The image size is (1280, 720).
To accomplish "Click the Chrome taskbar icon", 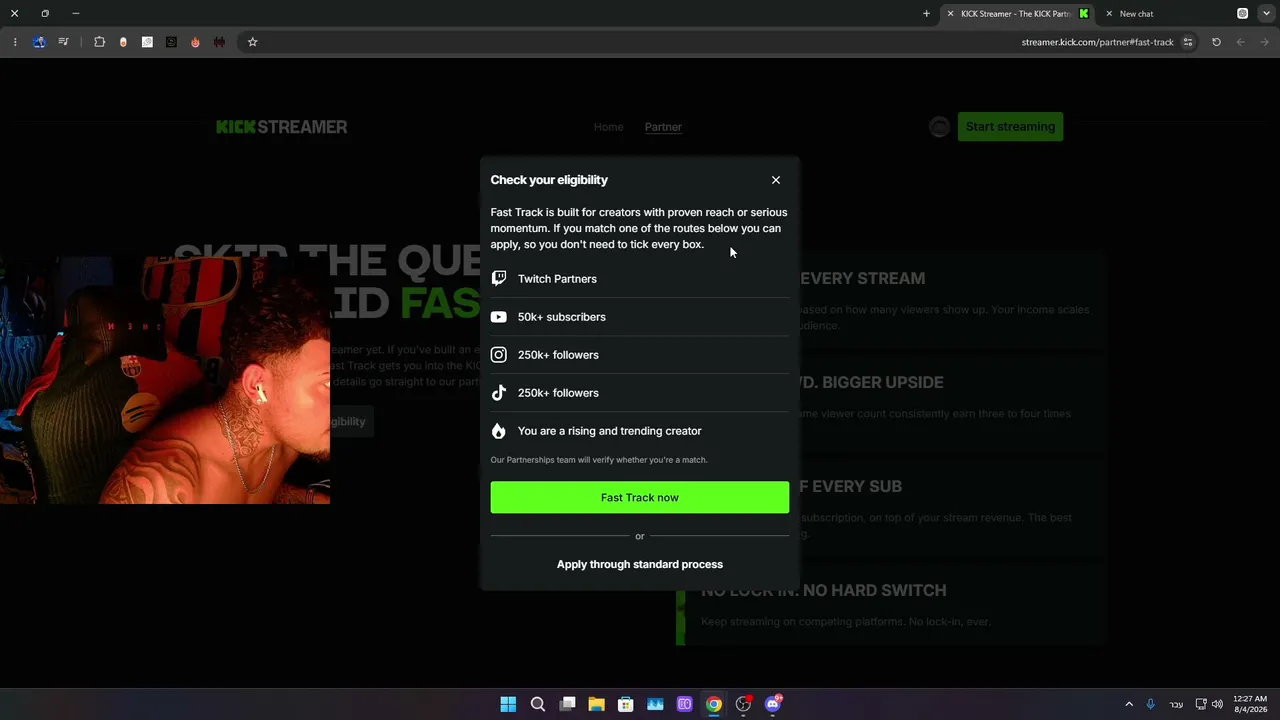I will 714,704.
